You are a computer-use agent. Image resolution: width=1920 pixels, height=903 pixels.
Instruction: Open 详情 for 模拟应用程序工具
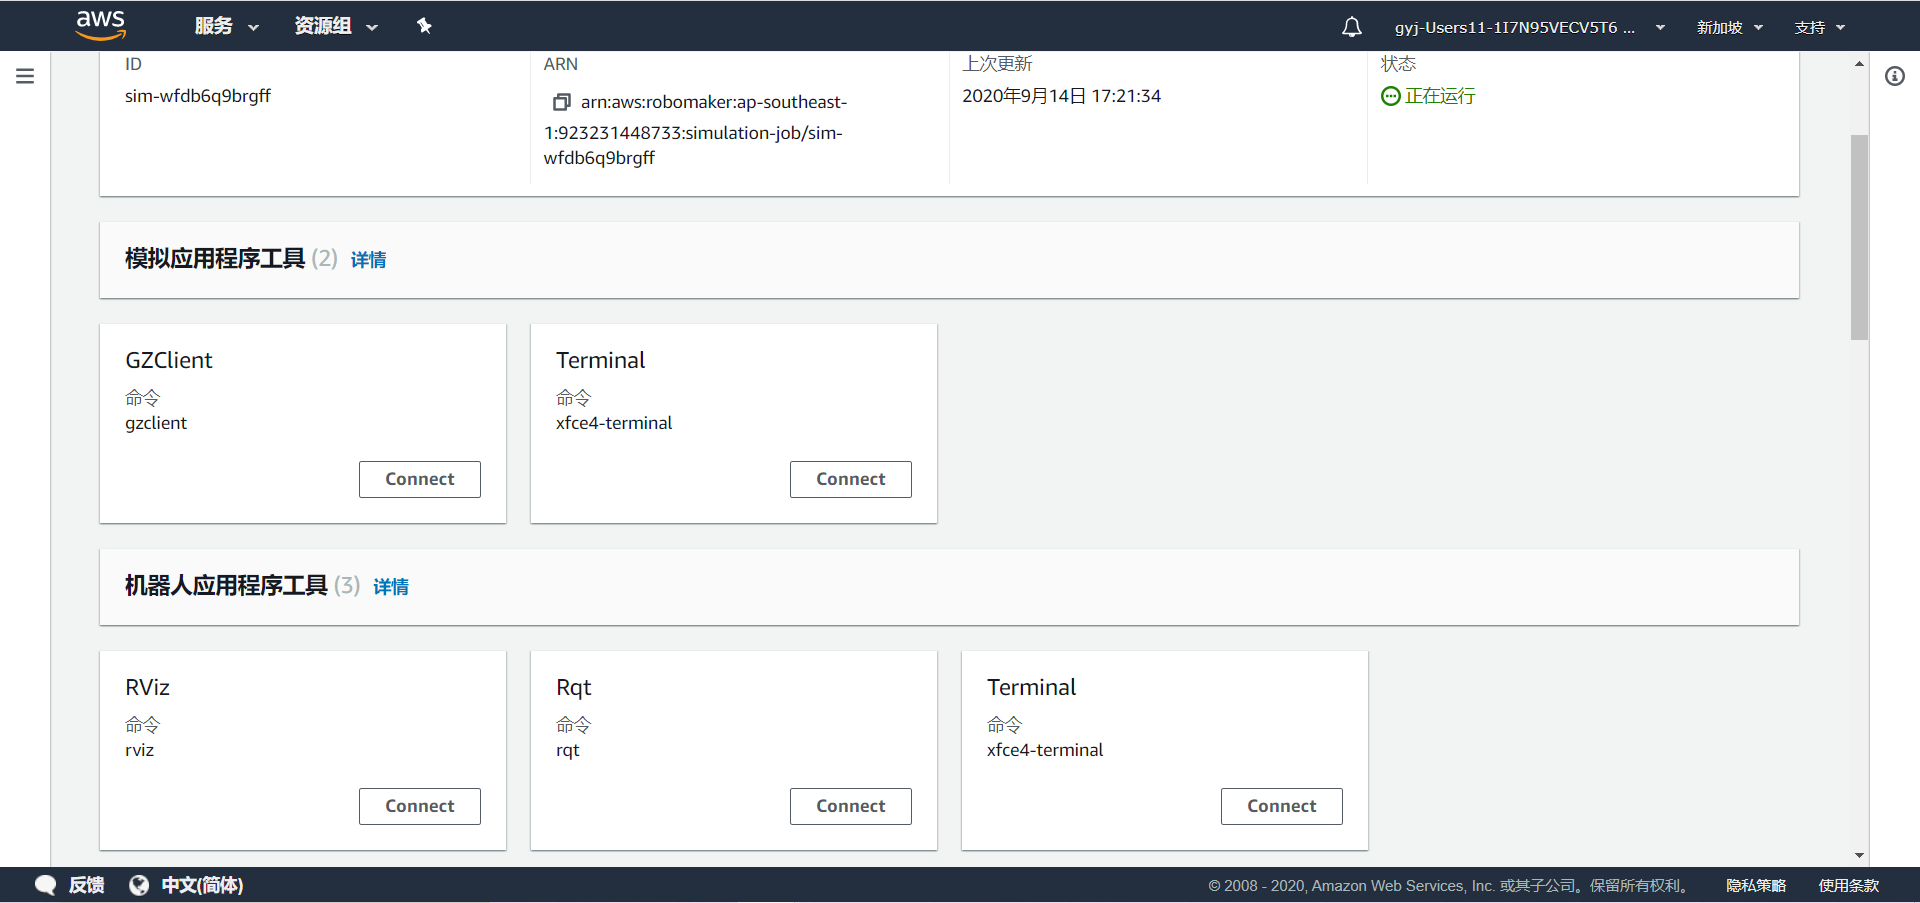tap(368, 260)
